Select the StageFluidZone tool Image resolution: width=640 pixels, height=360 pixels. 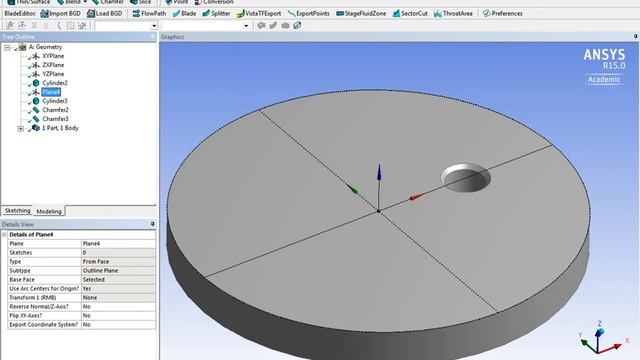tap(361, 13)
